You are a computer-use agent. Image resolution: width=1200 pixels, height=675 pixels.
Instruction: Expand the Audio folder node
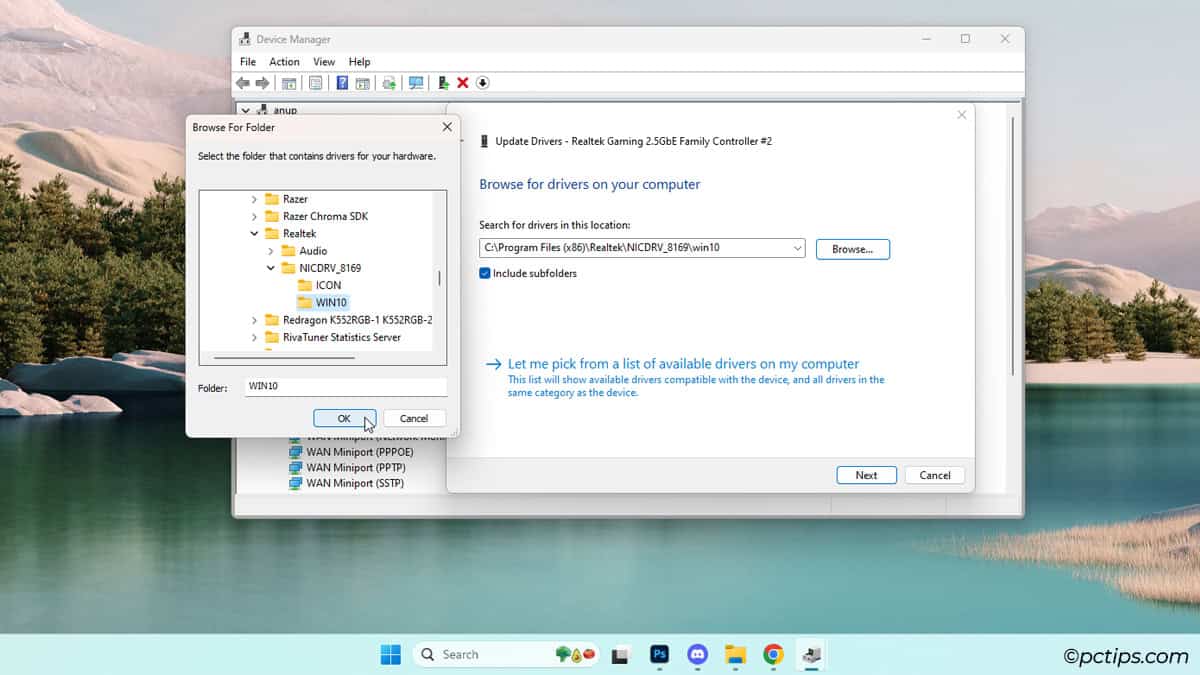click(x=271, y=251)
